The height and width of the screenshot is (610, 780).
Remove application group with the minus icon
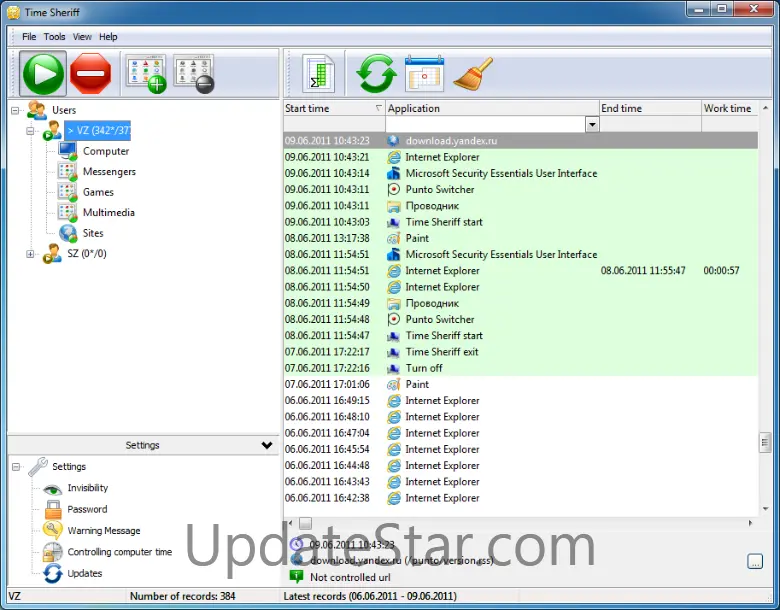click(x=194, y=74)
